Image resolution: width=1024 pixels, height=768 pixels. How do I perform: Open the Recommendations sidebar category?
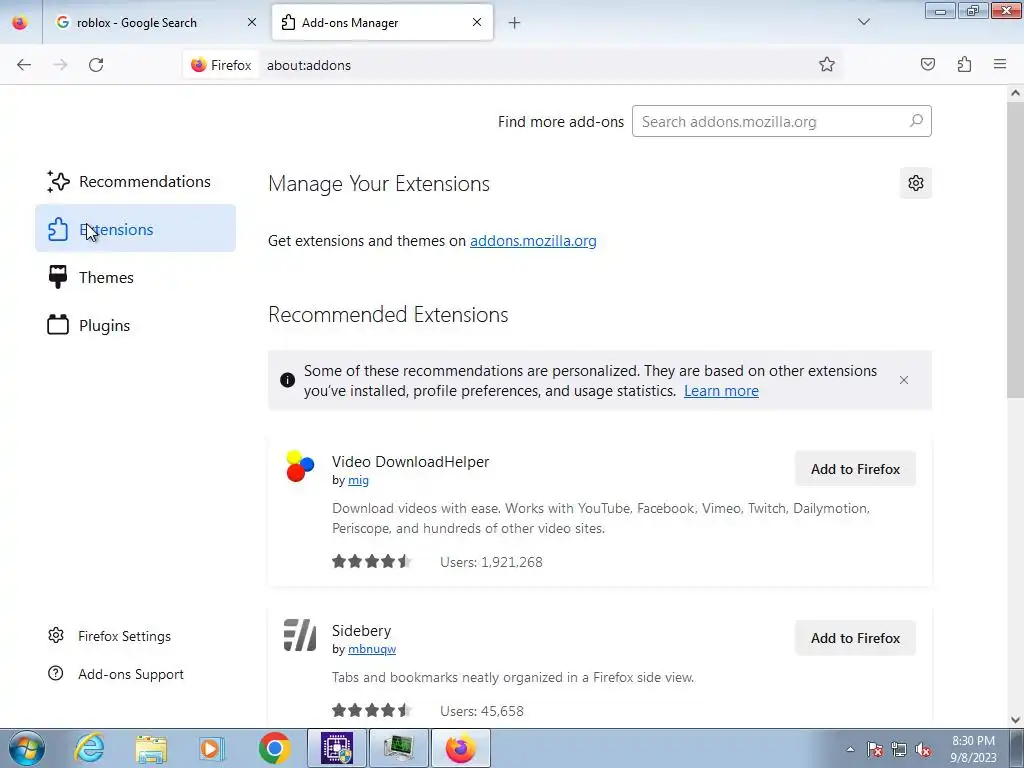(x=135, y=182)
